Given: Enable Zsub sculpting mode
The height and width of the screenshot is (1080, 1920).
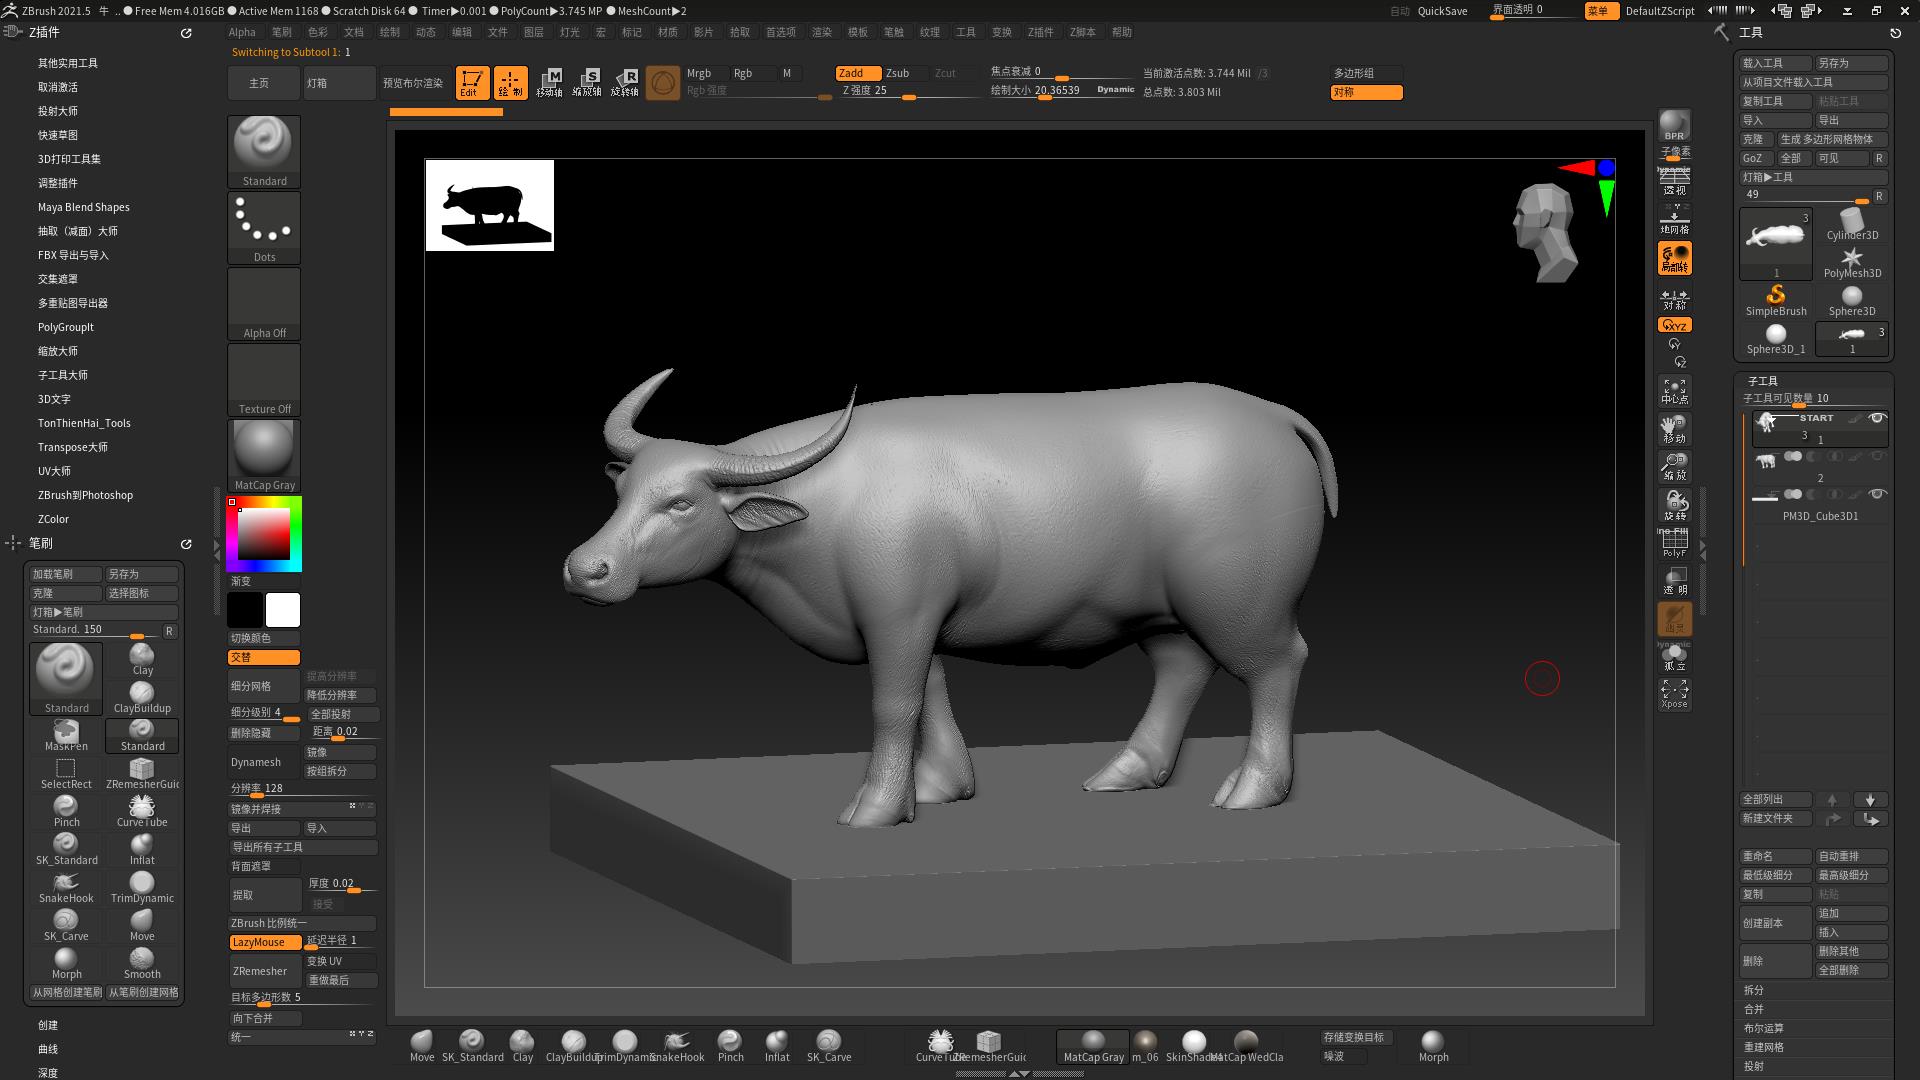Looking at the screenshot, I should point(898,73).
